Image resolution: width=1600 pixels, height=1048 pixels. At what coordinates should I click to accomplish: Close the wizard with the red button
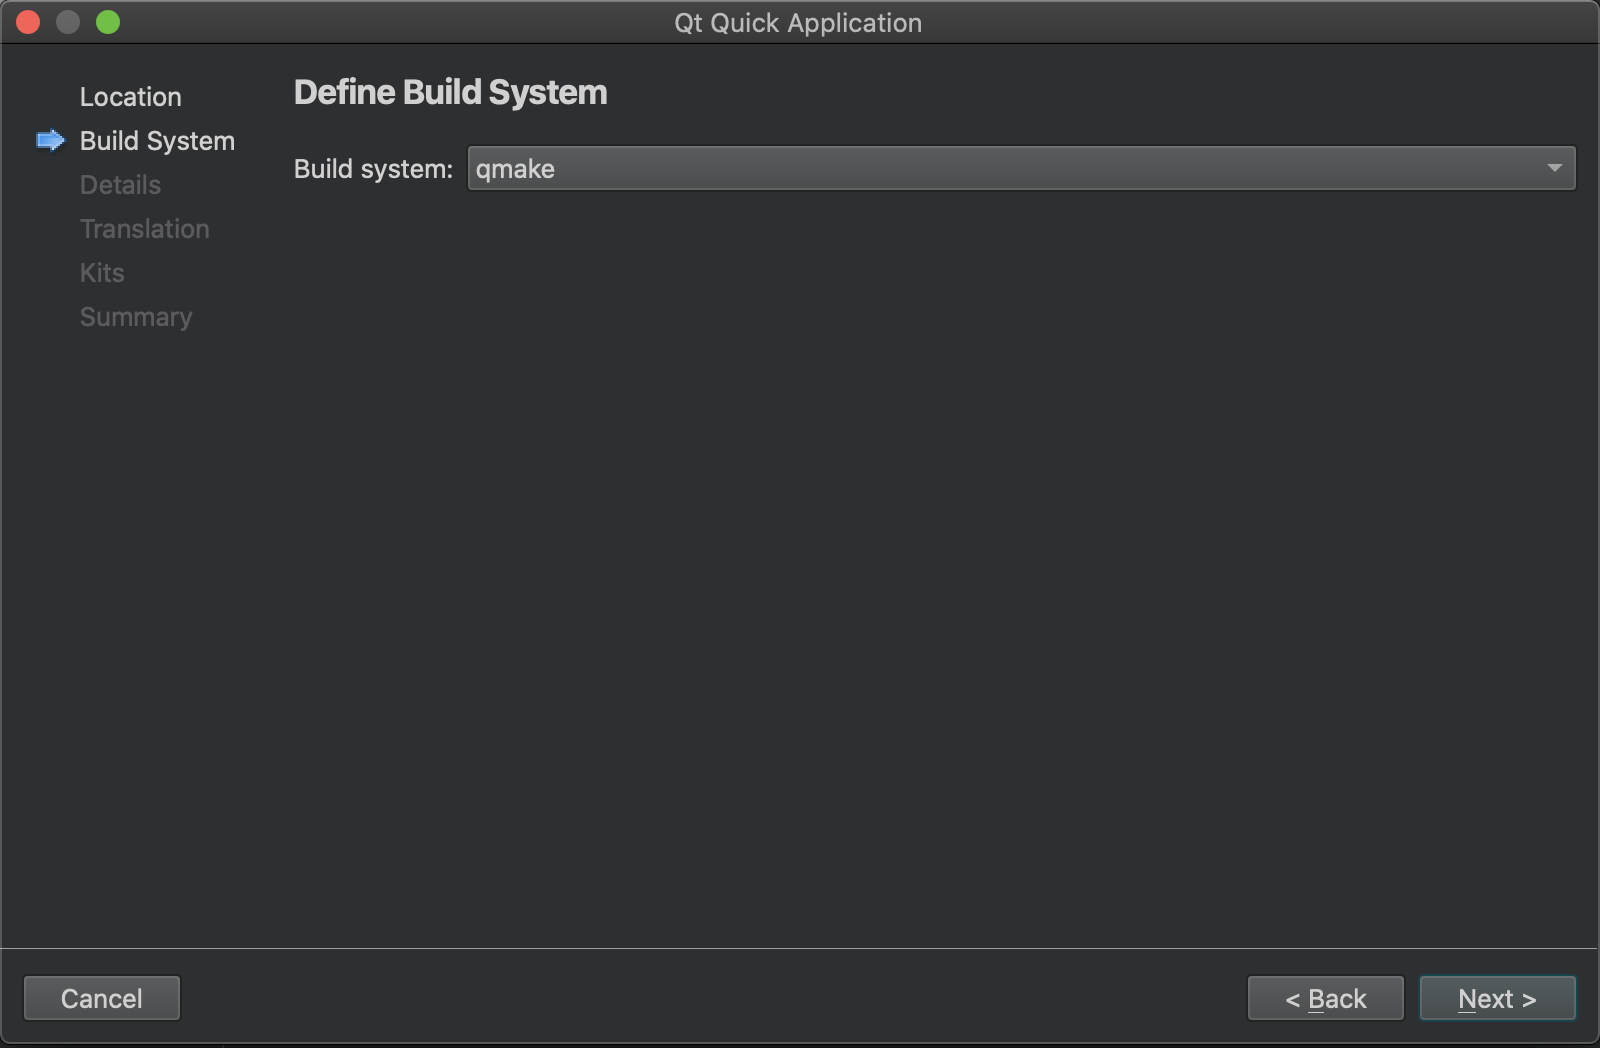[28, 22]
